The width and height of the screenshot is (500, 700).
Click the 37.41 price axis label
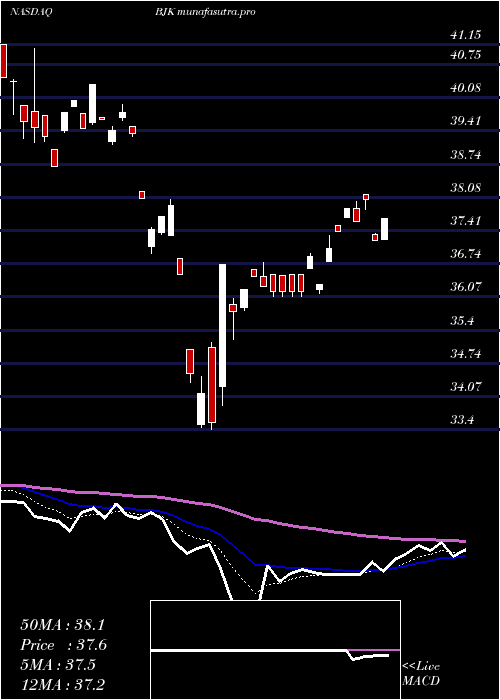tap(466, 221)
